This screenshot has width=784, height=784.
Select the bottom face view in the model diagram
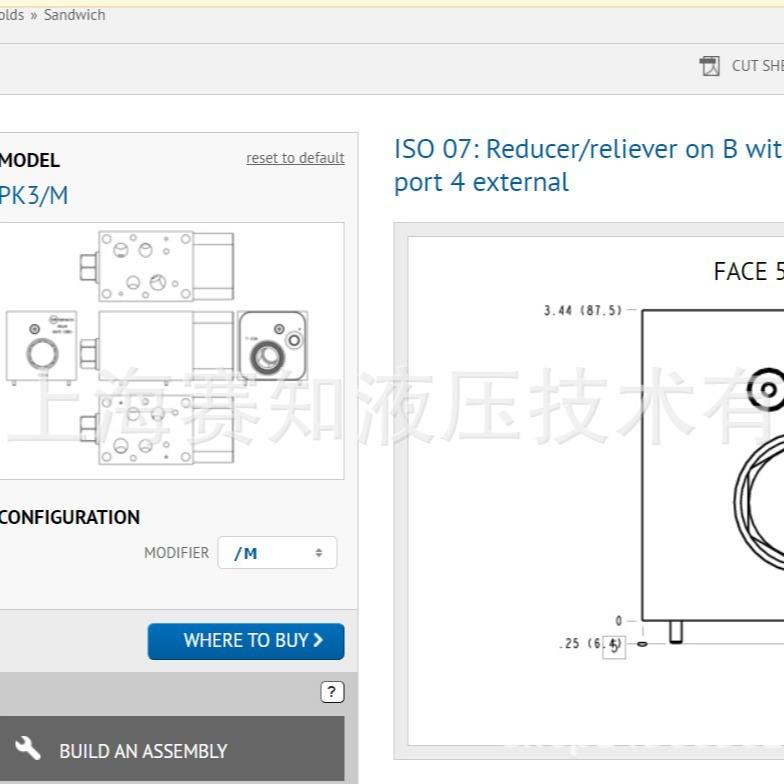pos(158,428)
